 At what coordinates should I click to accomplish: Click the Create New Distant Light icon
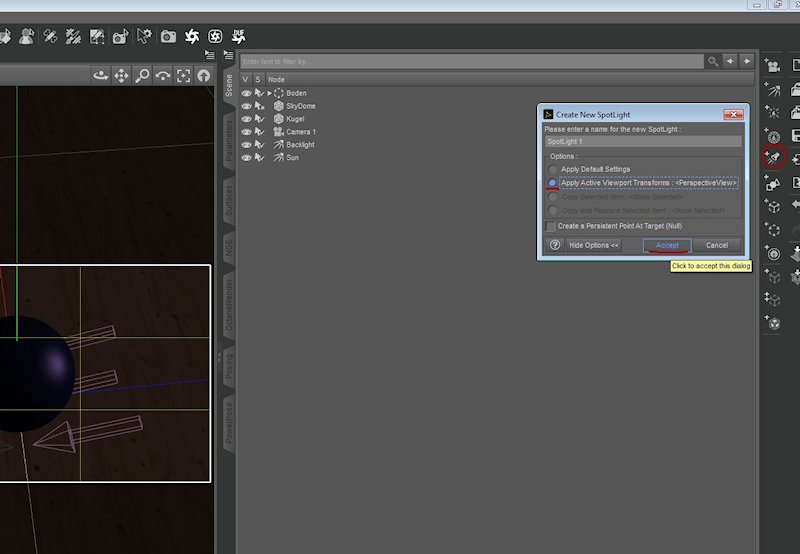[772, 89]
